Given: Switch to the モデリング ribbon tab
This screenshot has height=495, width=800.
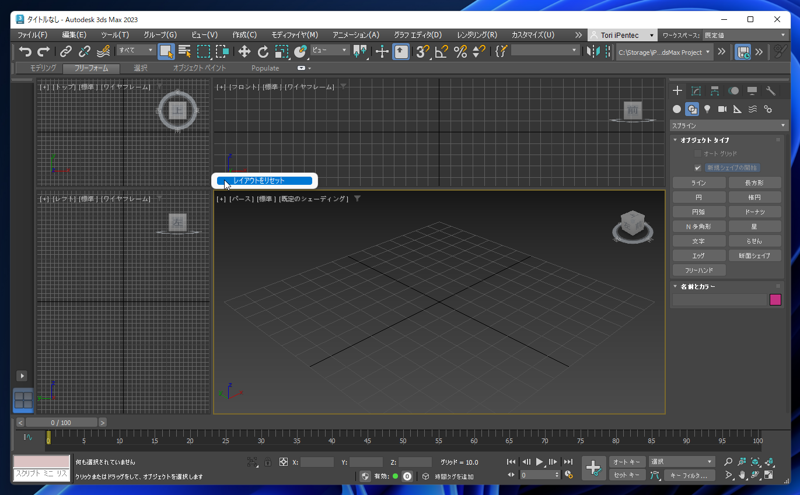Looking at the screenshot, I should [43, 68].
